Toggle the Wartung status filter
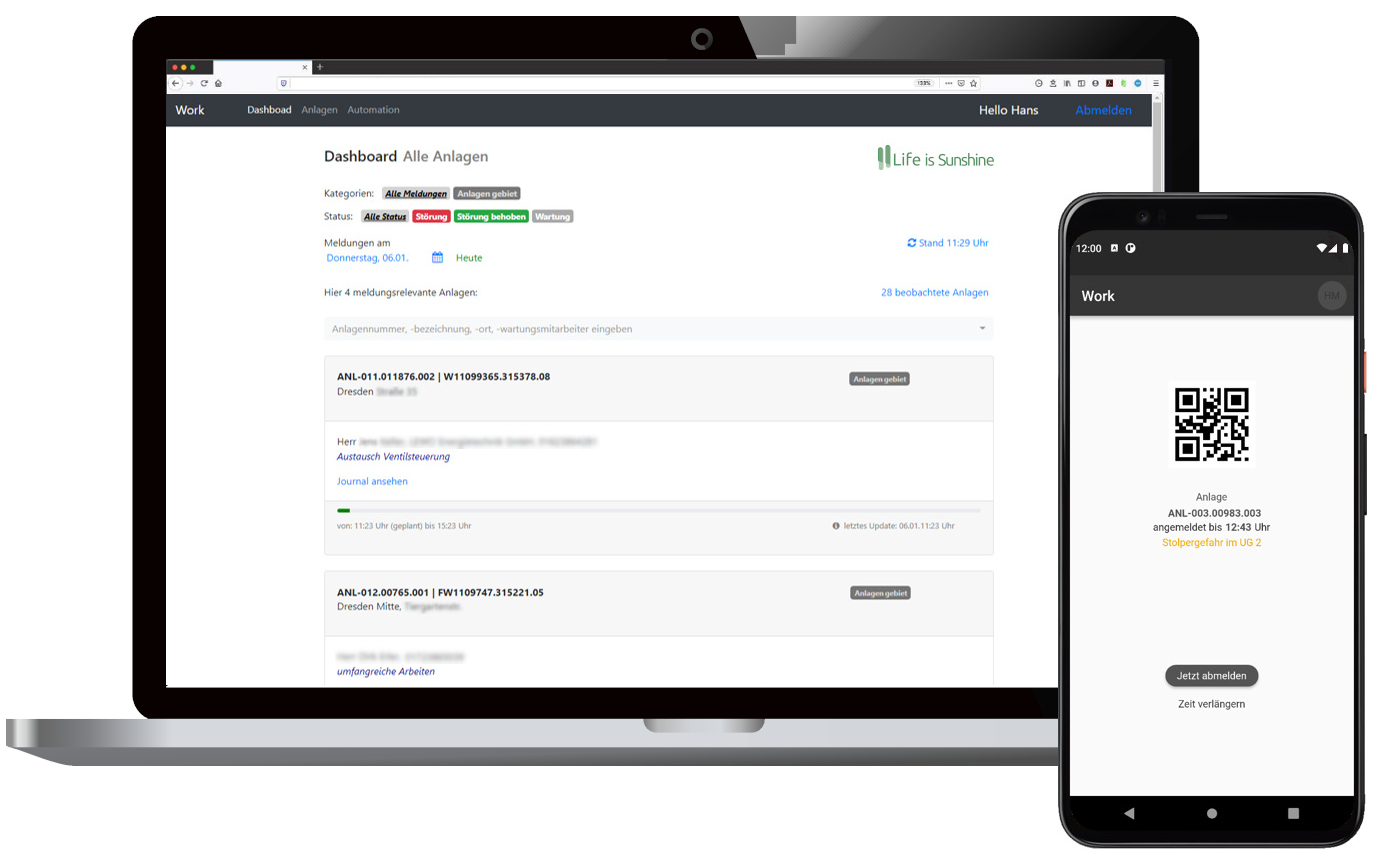Image resolution: width=1384 pixels, height=866 pixels. 552,216
